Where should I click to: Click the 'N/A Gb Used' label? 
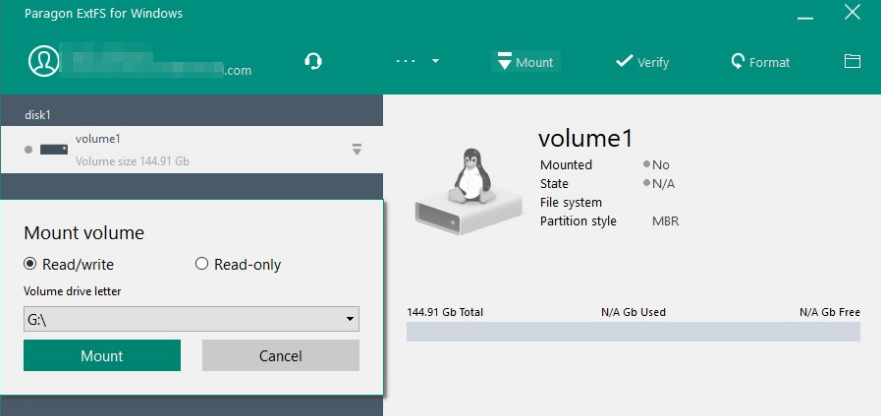(x=633, y=312)
